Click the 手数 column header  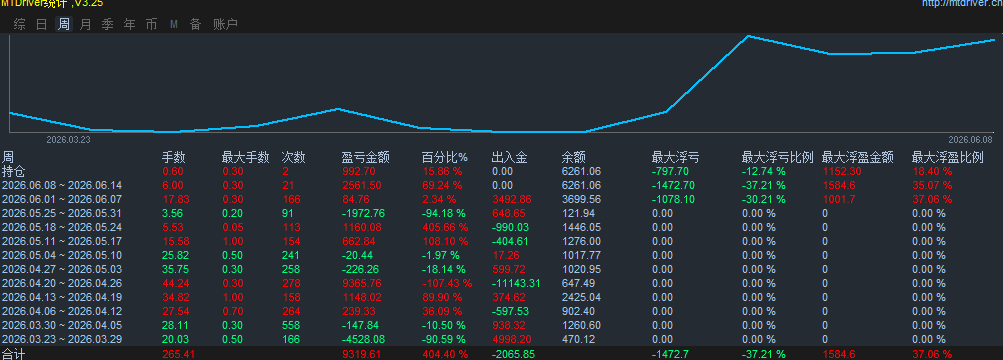pos(173,157)
